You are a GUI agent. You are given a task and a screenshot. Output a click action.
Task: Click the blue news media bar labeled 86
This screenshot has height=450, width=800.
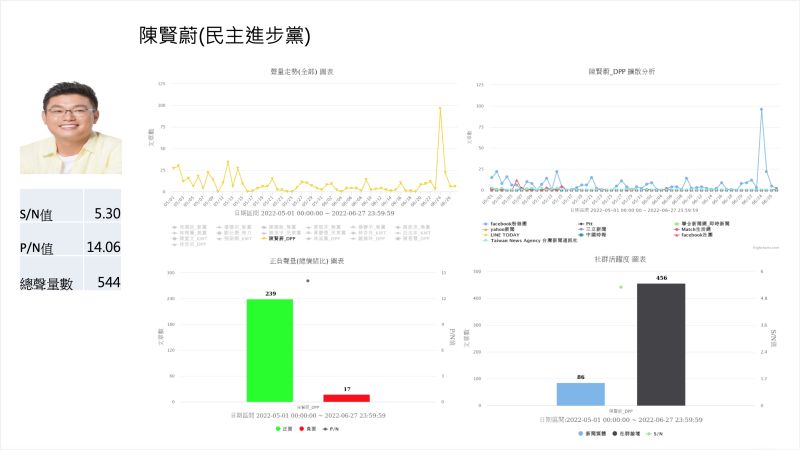(580, 394)
